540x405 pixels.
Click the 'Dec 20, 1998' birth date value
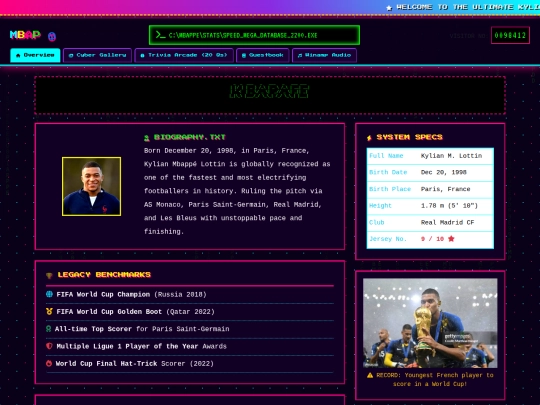(x=444, y=172)
